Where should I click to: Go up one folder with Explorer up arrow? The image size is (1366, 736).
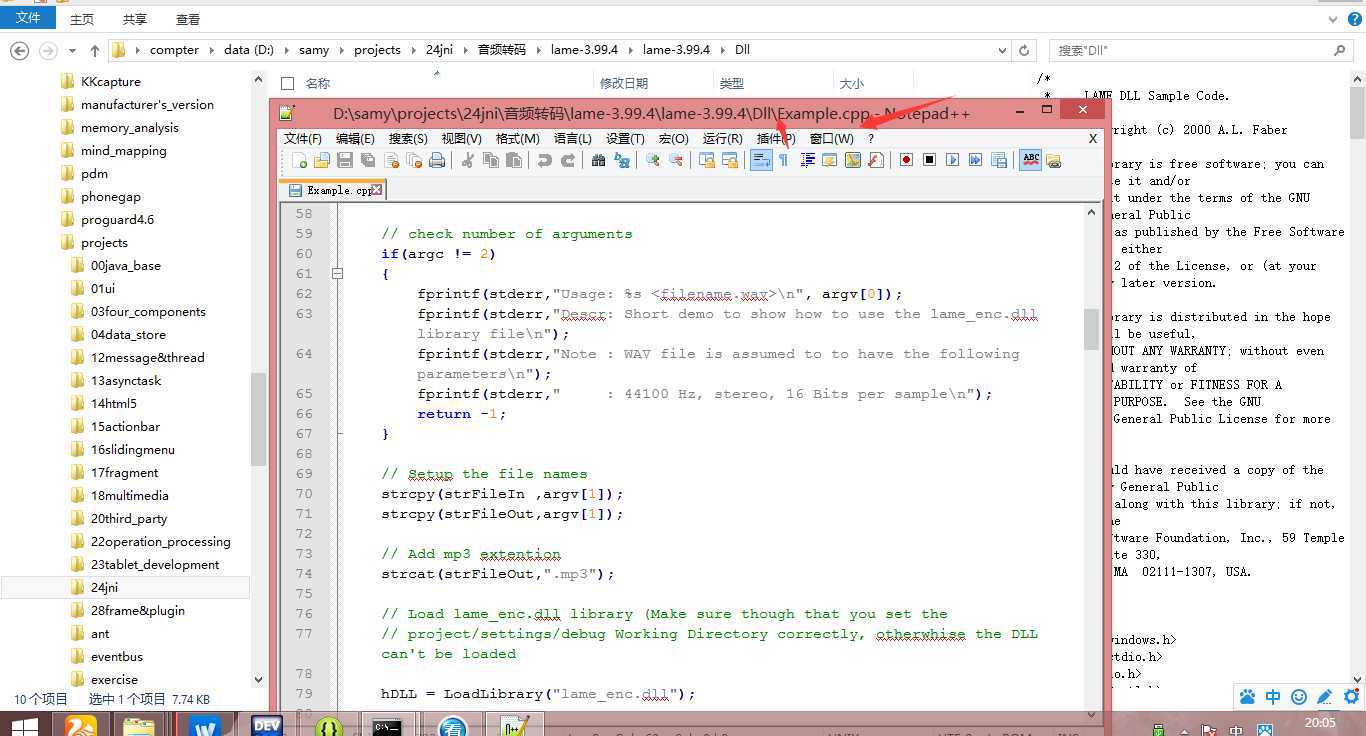[x=94, y=50]
